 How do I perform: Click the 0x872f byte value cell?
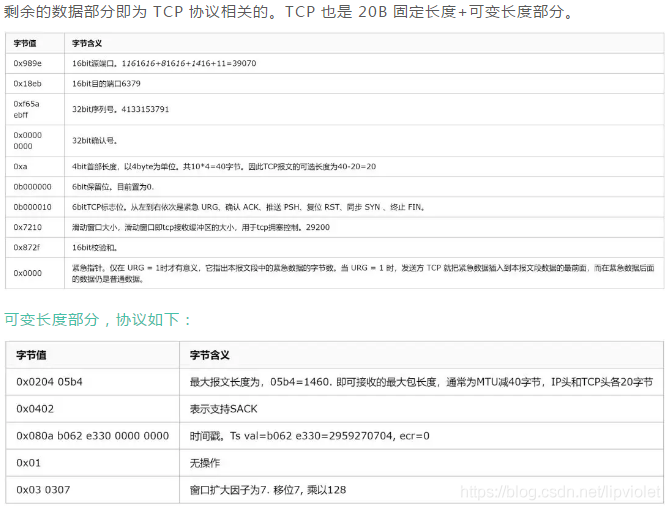click(35, 247)
